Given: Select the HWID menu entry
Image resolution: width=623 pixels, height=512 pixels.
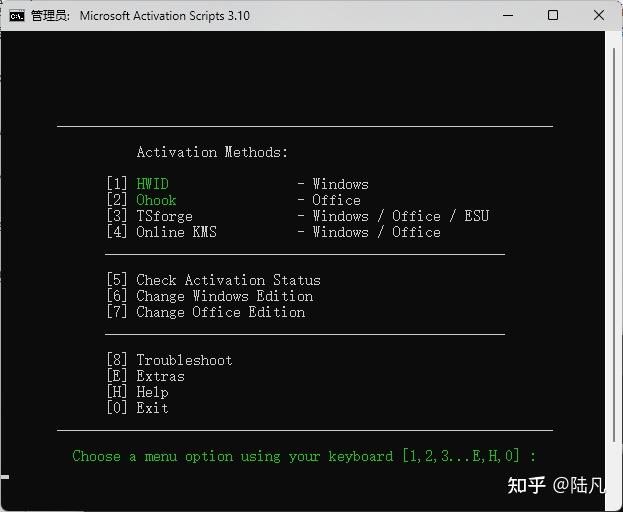Looking at the screenshot, I should click(137, 184).
